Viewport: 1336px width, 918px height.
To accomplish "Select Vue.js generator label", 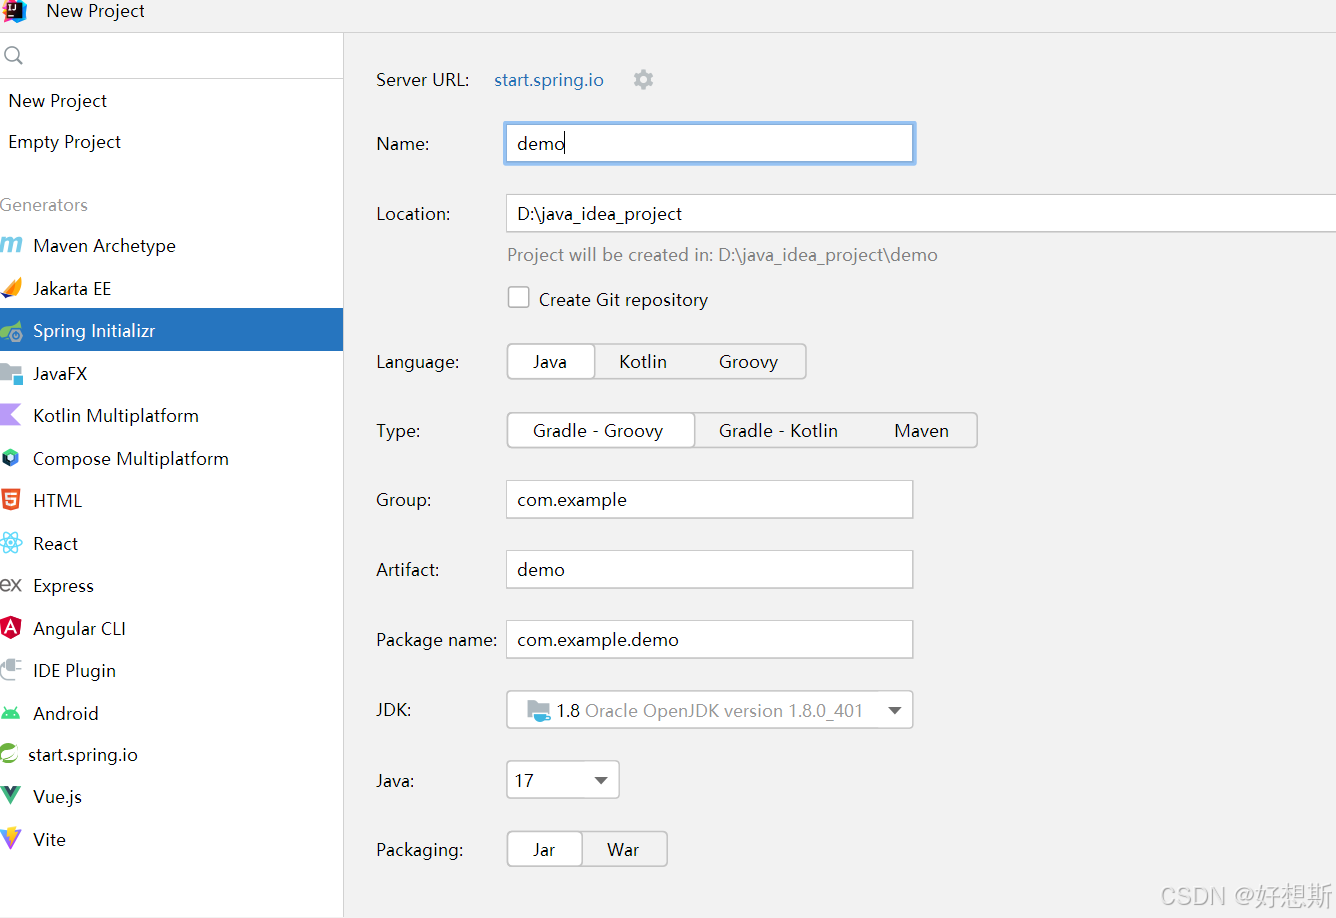I will [58, 797].
